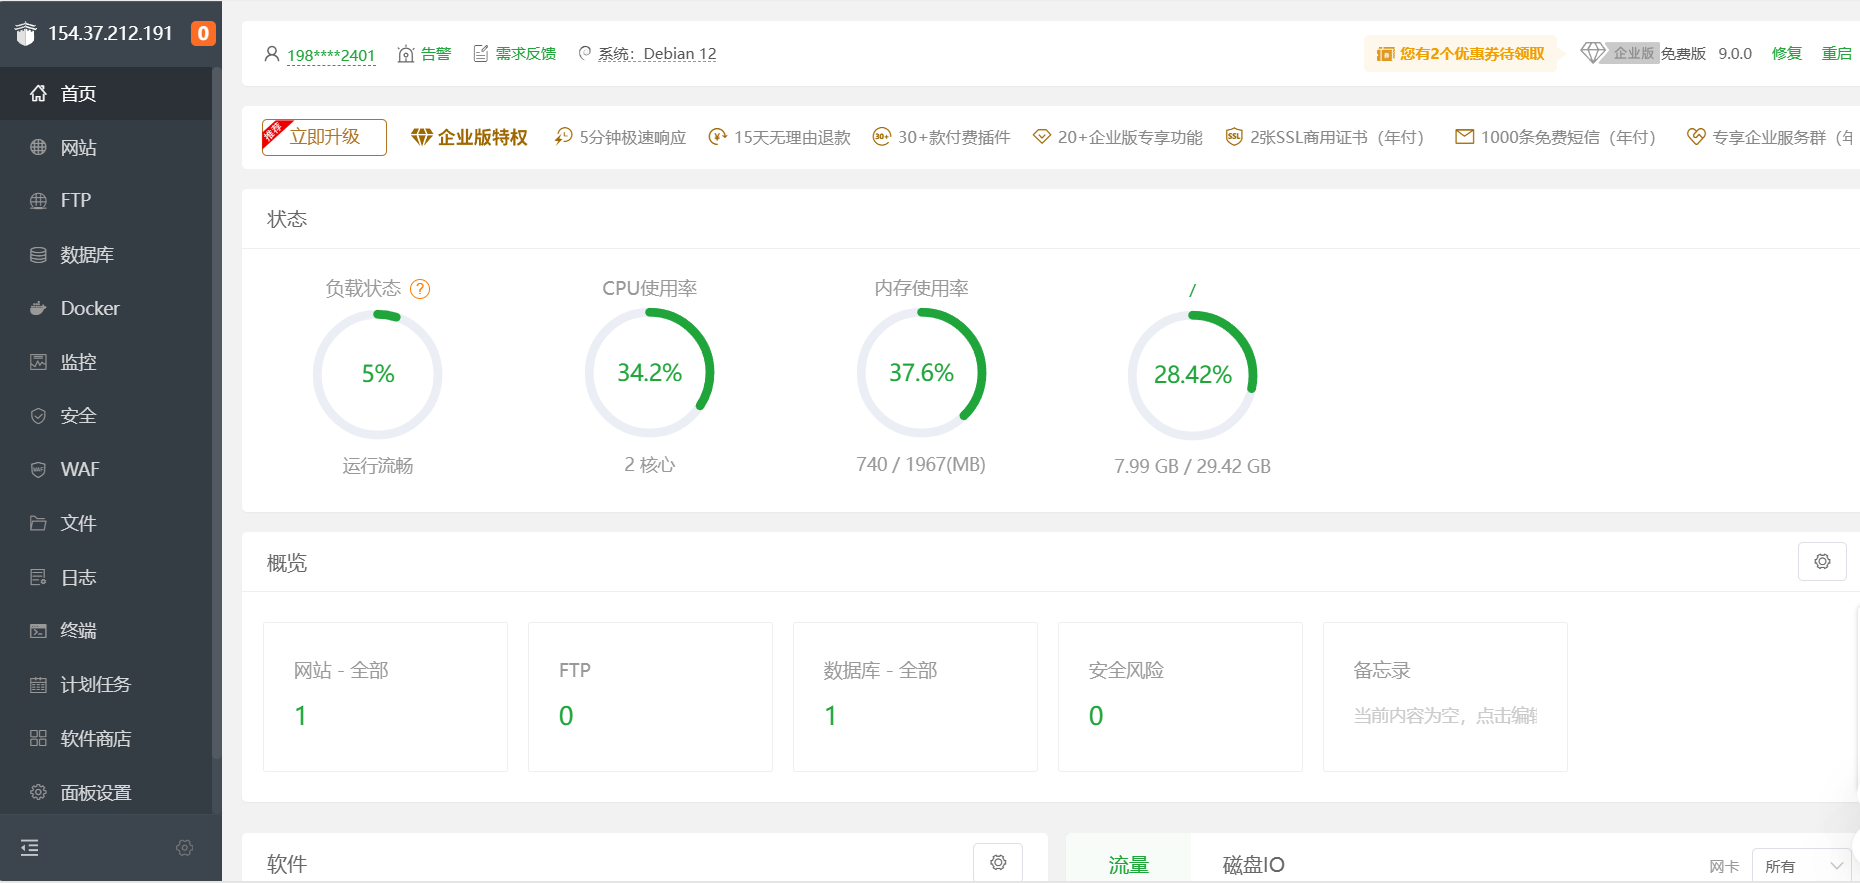This screenshot has width=1860, height=883.
Task: Click the 内存使用率 37.6% gauge
Action: 922,373
